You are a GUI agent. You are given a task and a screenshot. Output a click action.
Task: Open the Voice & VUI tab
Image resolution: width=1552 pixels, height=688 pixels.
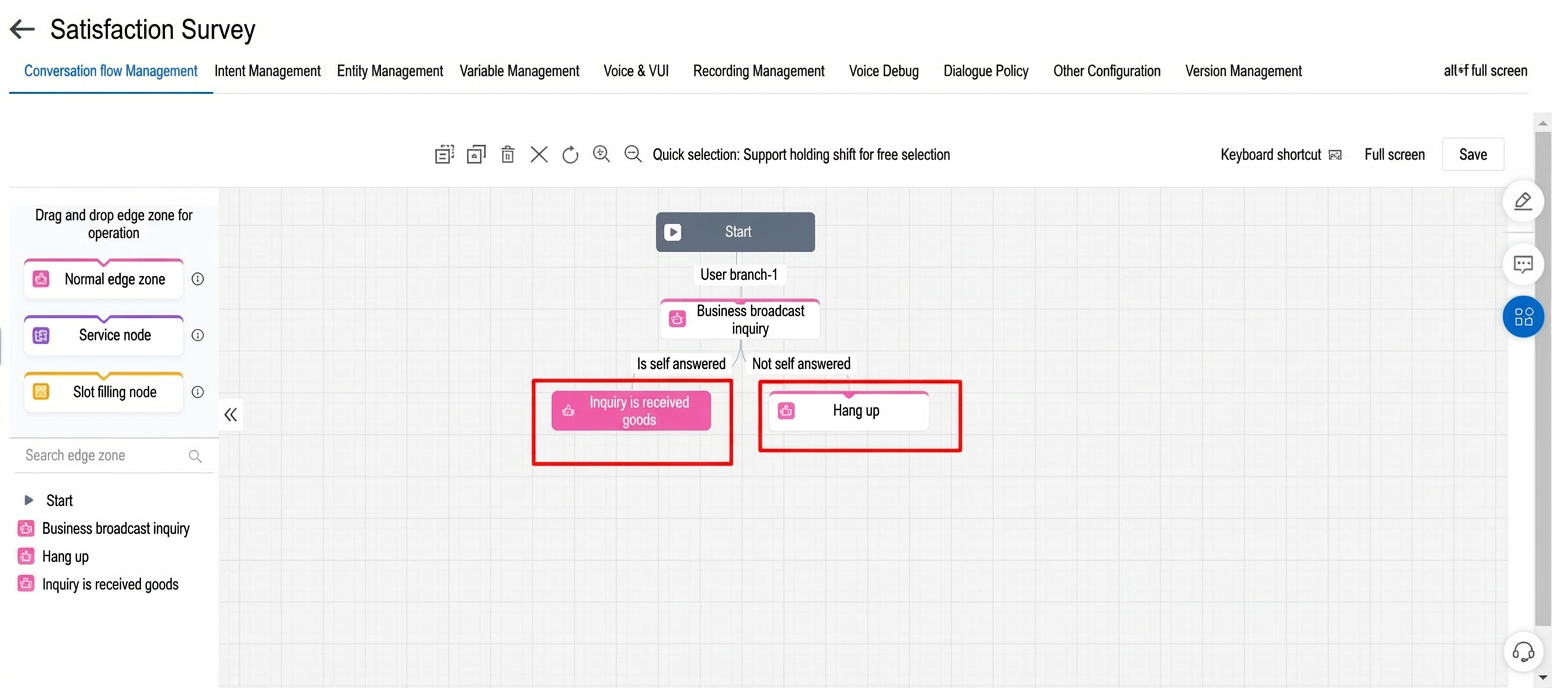(x=636, y=71)
